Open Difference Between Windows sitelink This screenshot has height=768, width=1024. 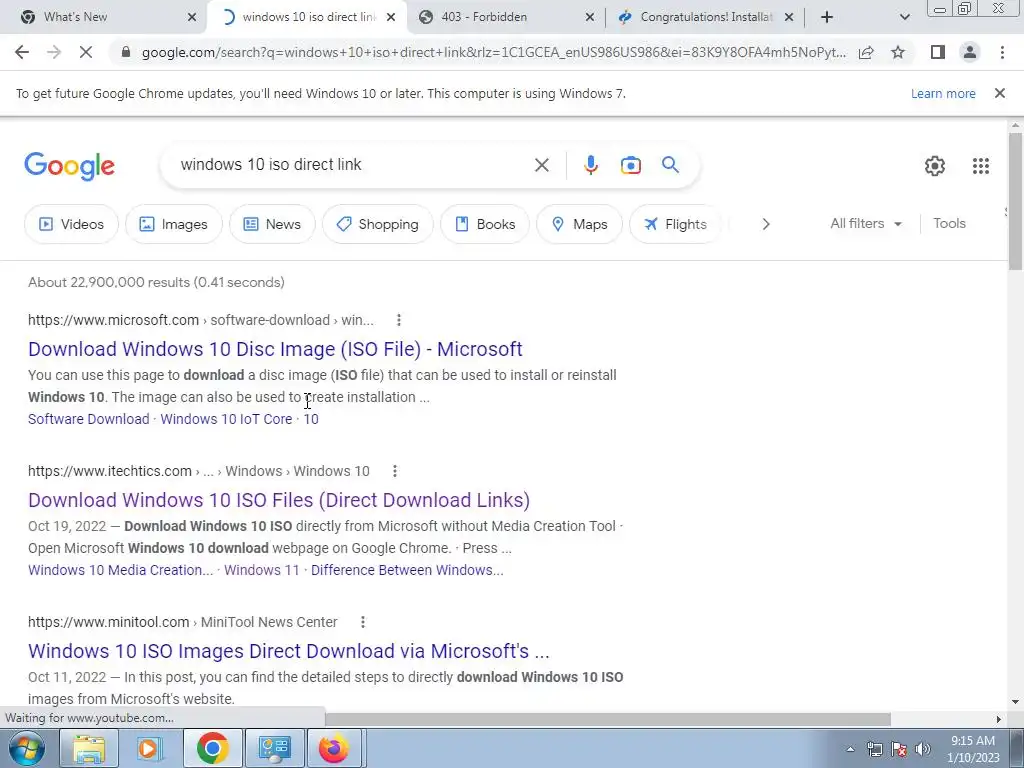[x=407, y=570]
